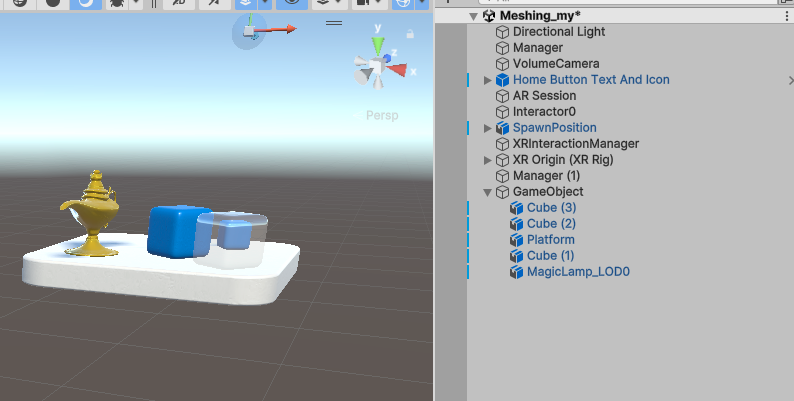The height and width of the screenshot is (401, 794).
Task: Click the orientation gizmo center cube
Action: 376,66
